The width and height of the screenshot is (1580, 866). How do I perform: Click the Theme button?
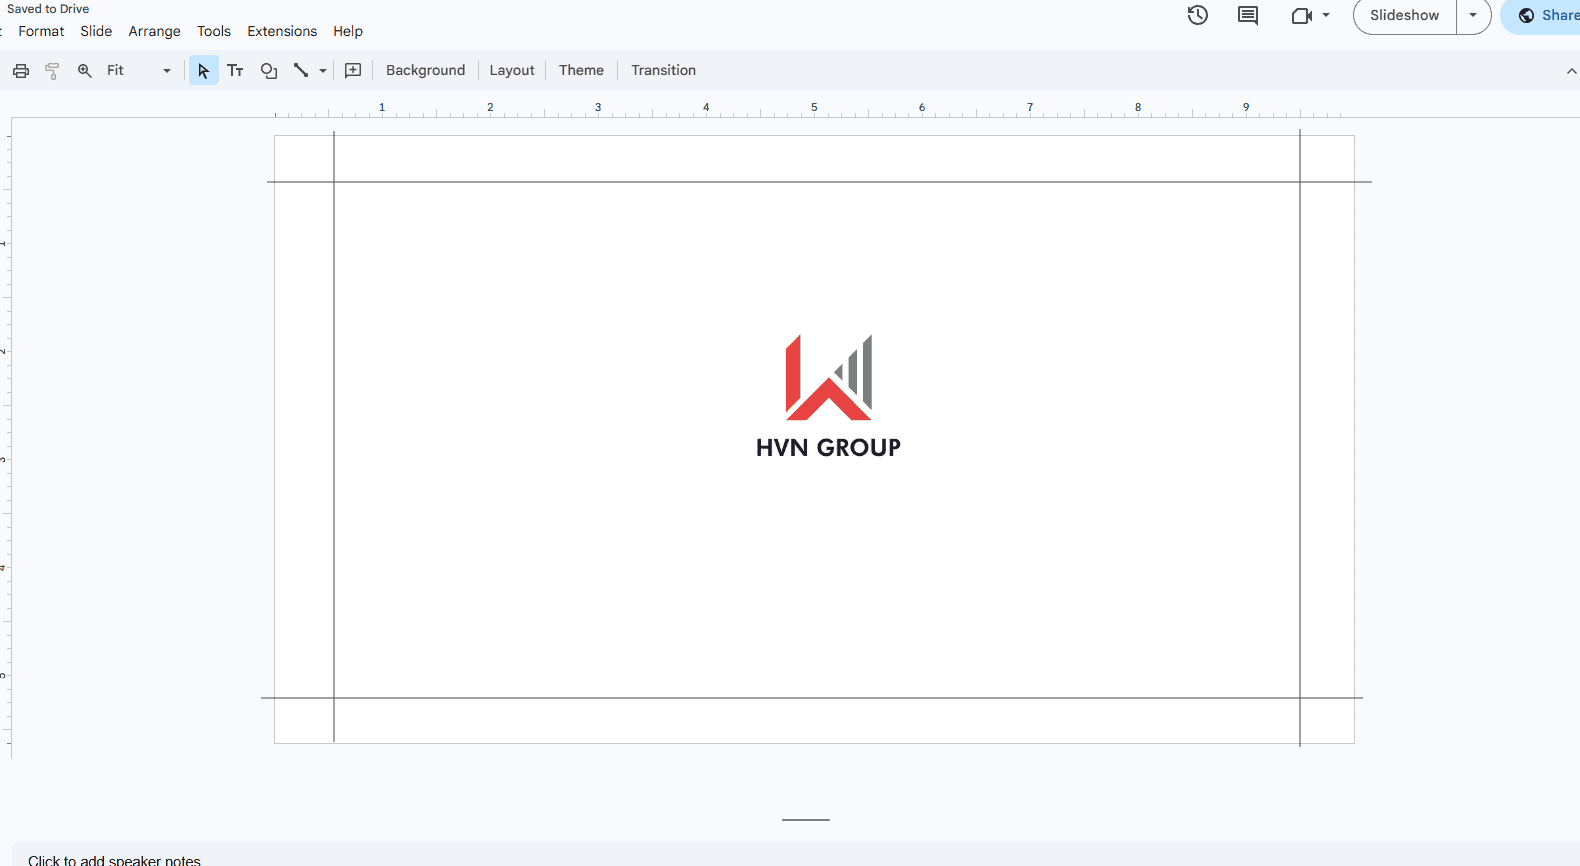pos(581,71)
